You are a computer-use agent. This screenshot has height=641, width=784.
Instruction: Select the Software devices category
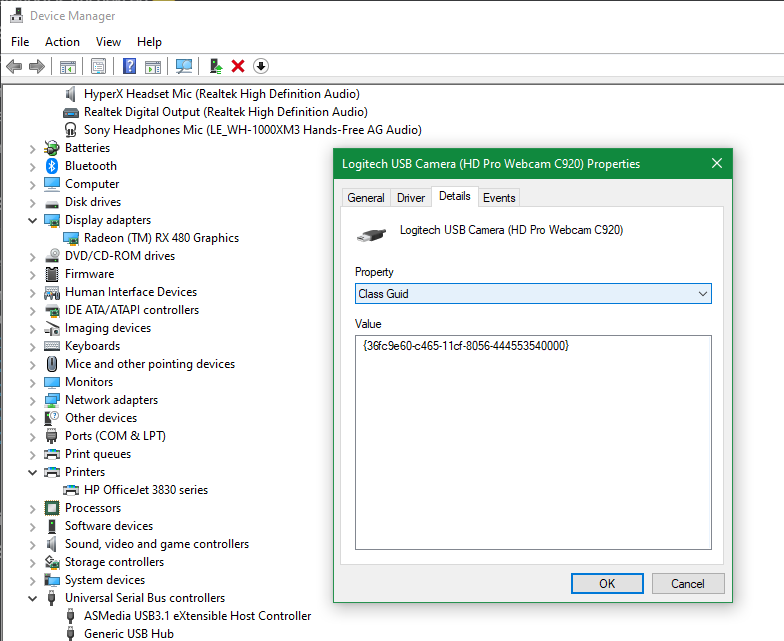coord(108,526)
